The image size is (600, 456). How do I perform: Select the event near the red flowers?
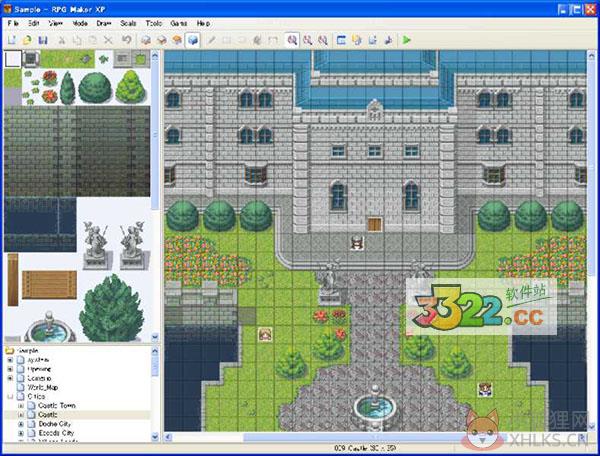(x=265, y=335)
